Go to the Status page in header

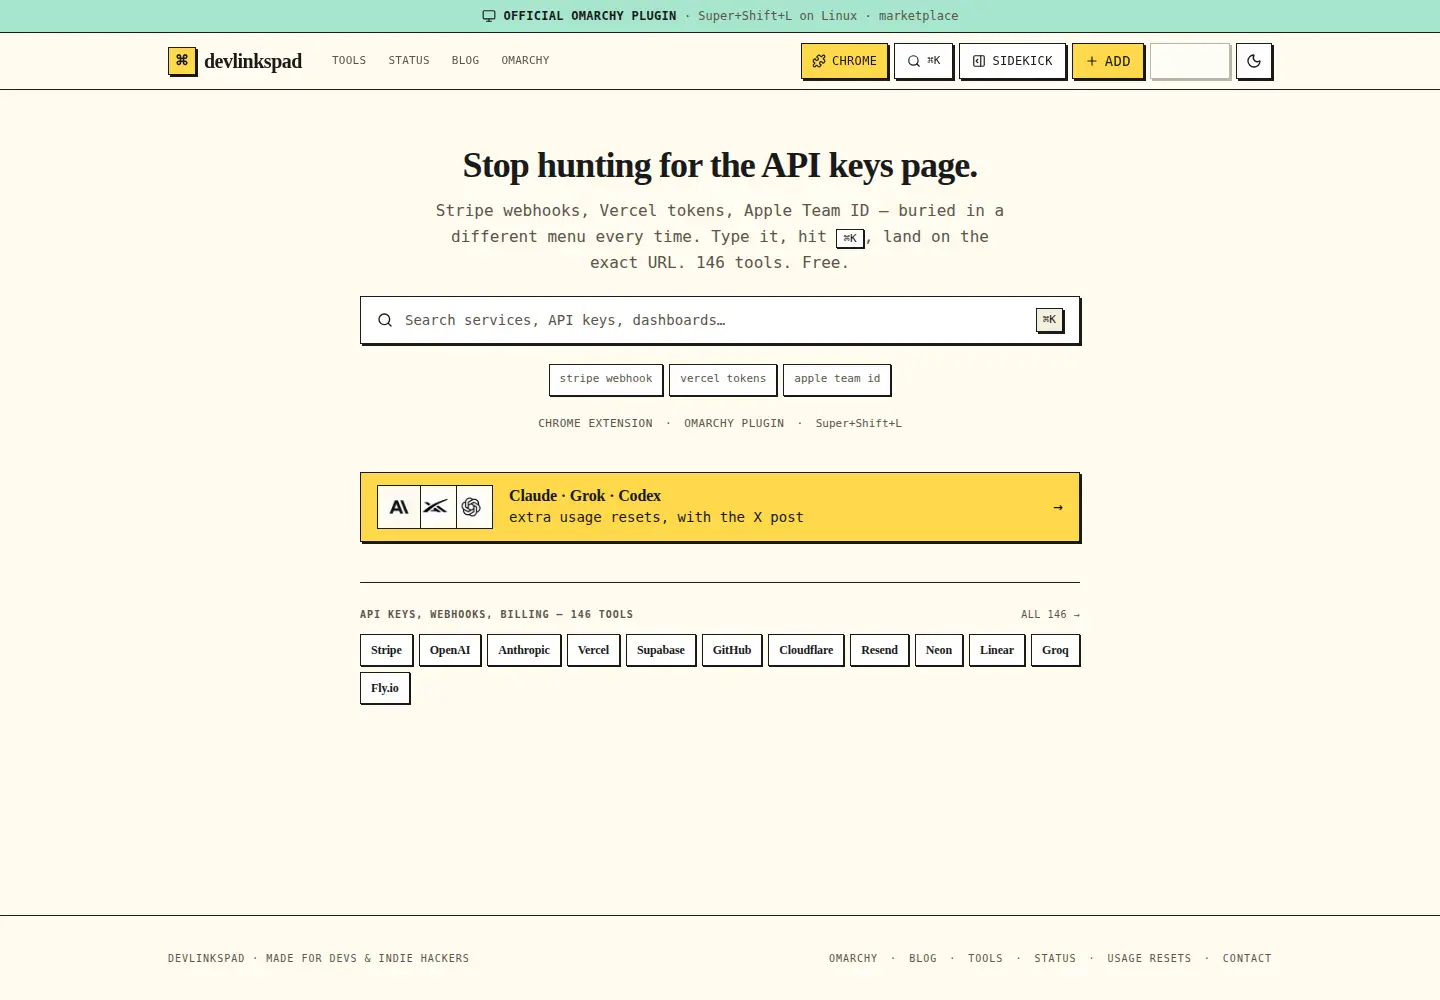pyautogui.click(x=409, y=61)
